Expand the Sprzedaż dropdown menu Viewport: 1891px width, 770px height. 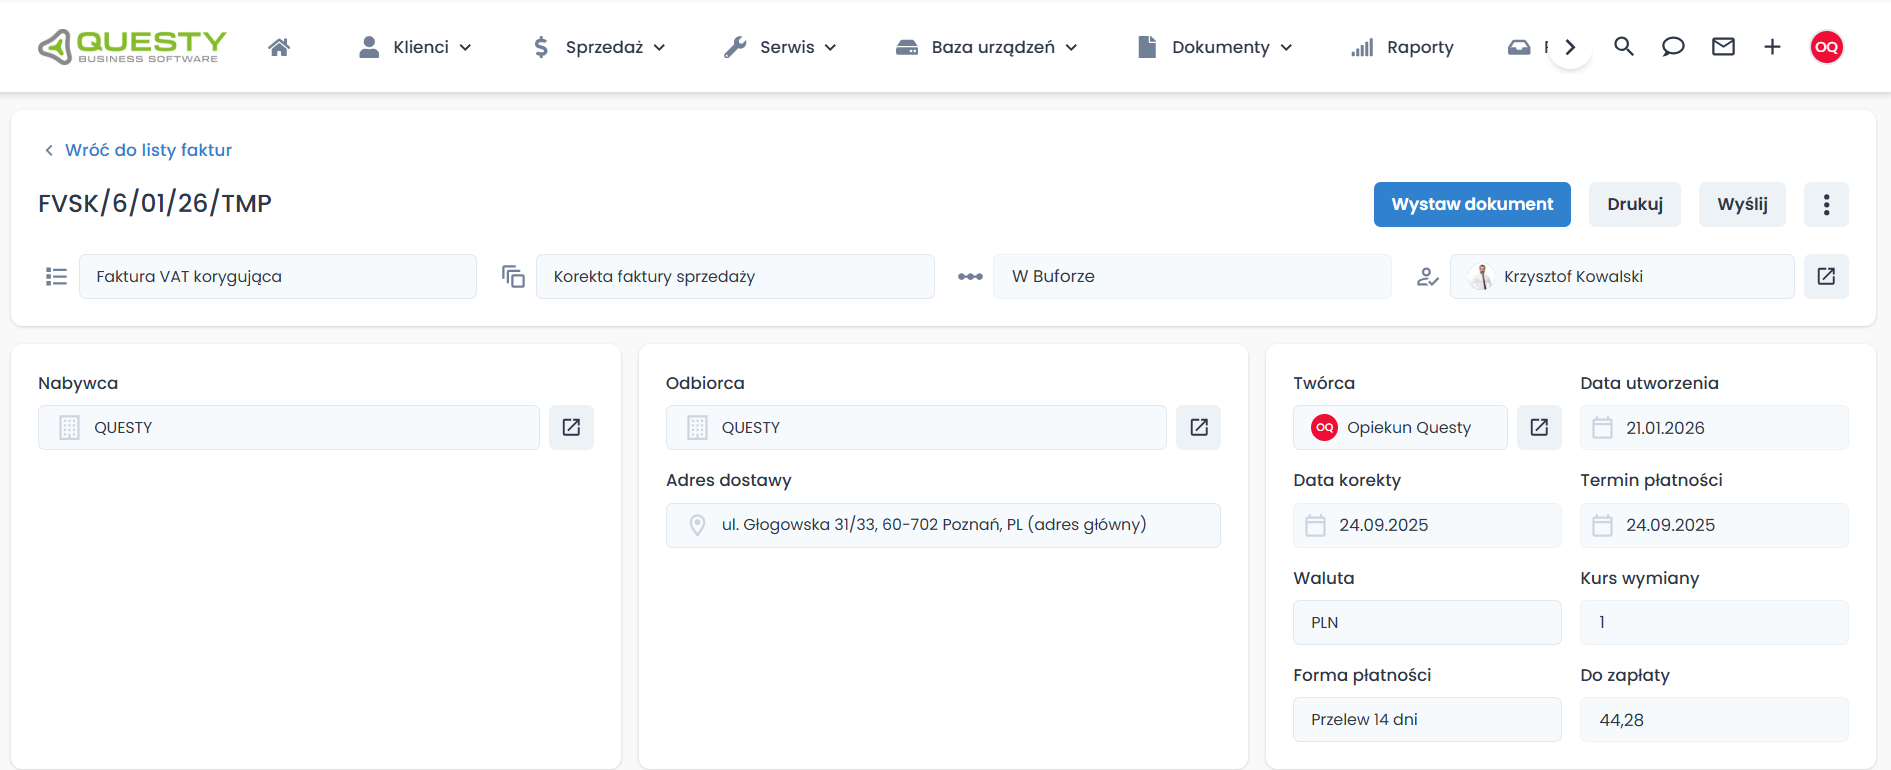pos(599,47)
